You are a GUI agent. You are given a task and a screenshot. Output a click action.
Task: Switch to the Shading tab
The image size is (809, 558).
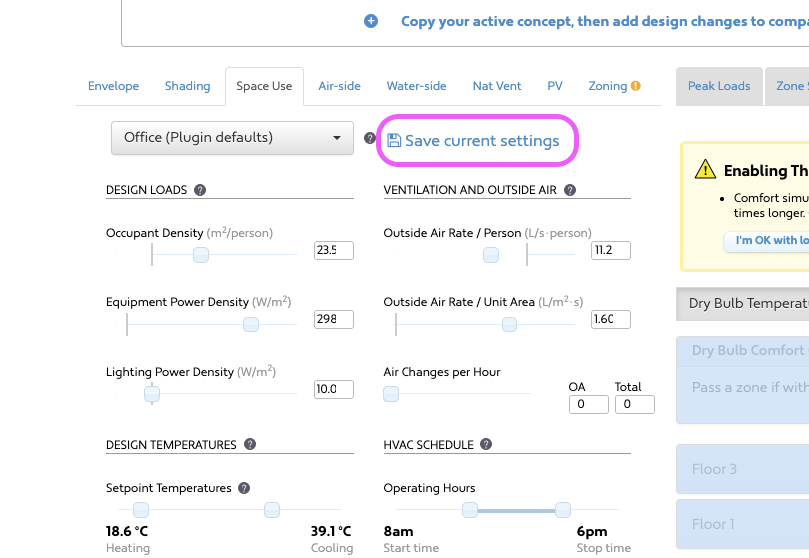point(187,86)
